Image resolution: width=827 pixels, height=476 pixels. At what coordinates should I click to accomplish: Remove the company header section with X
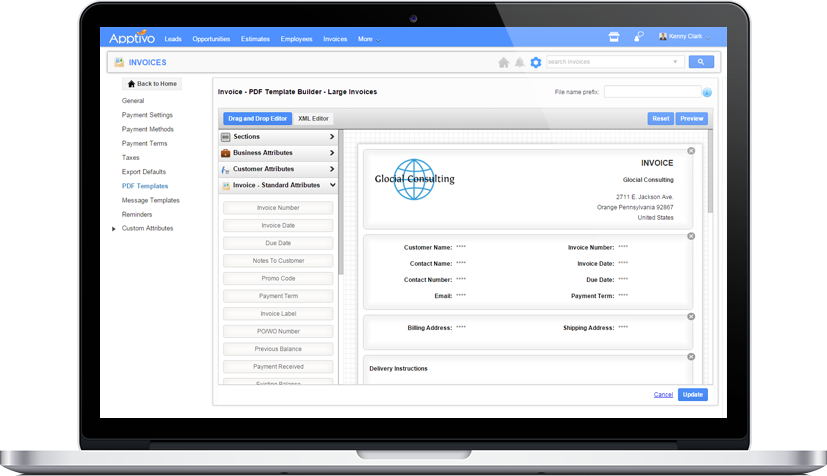[691, 151]
